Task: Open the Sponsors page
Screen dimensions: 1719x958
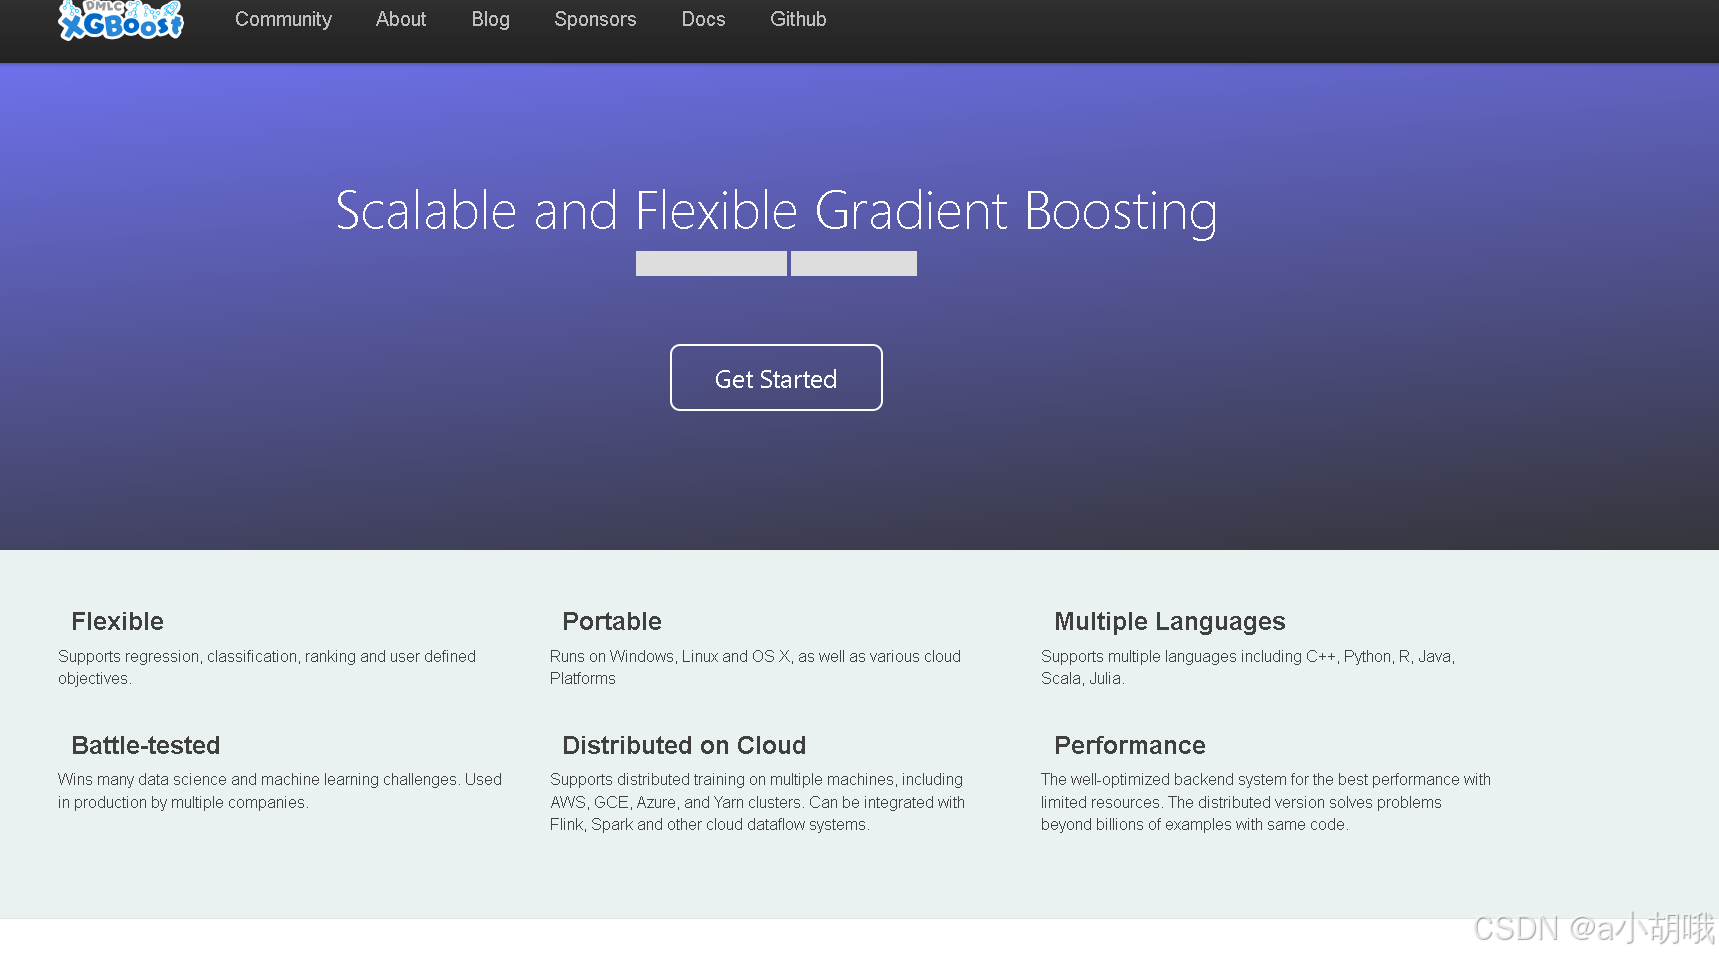Action: (x=595, y=19)
